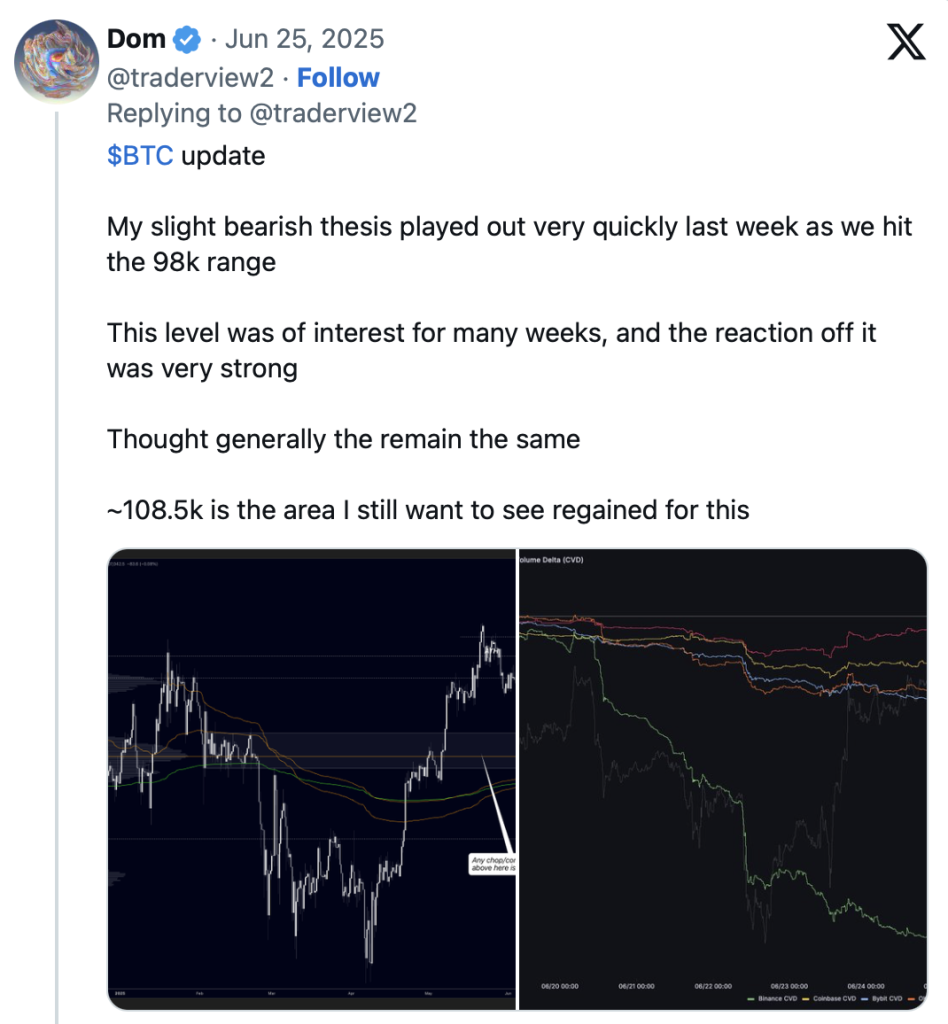Click the green Binance CVD legend marker
948x1024 pixels.
click(751, 999)
